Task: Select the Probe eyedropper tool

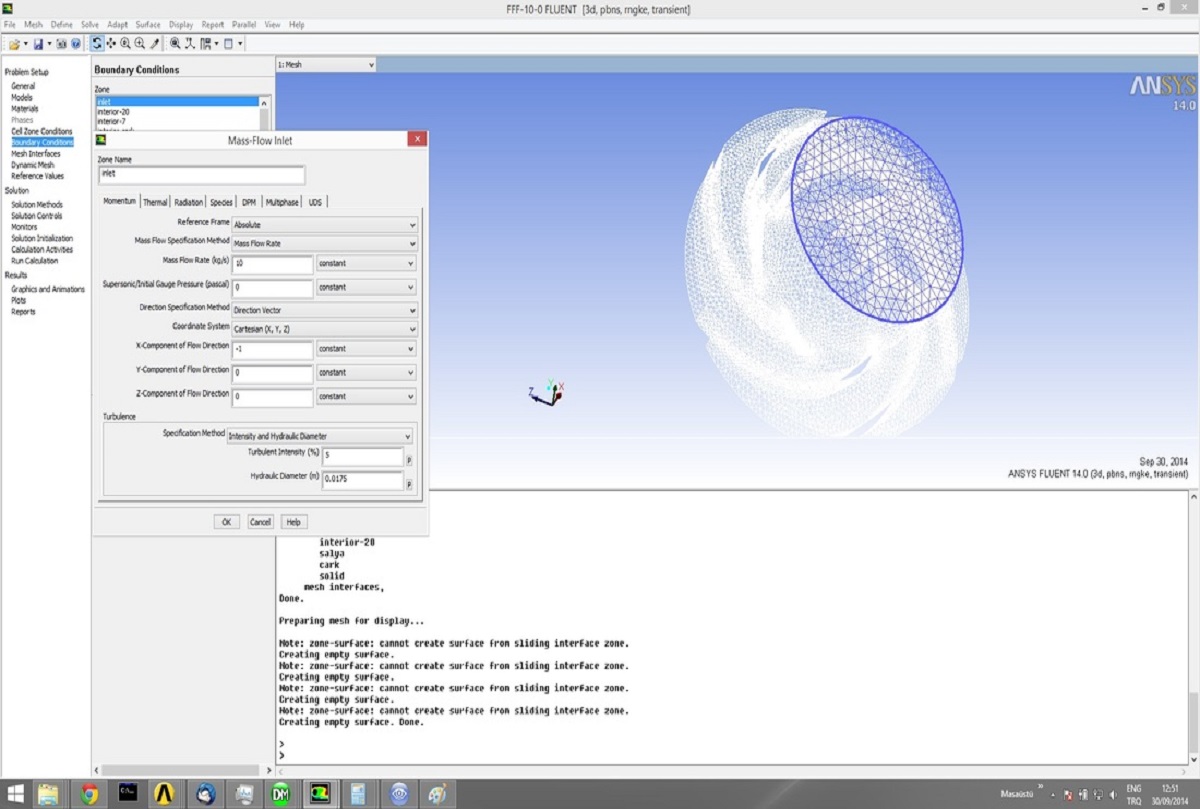Action: [x=155, y=44]
